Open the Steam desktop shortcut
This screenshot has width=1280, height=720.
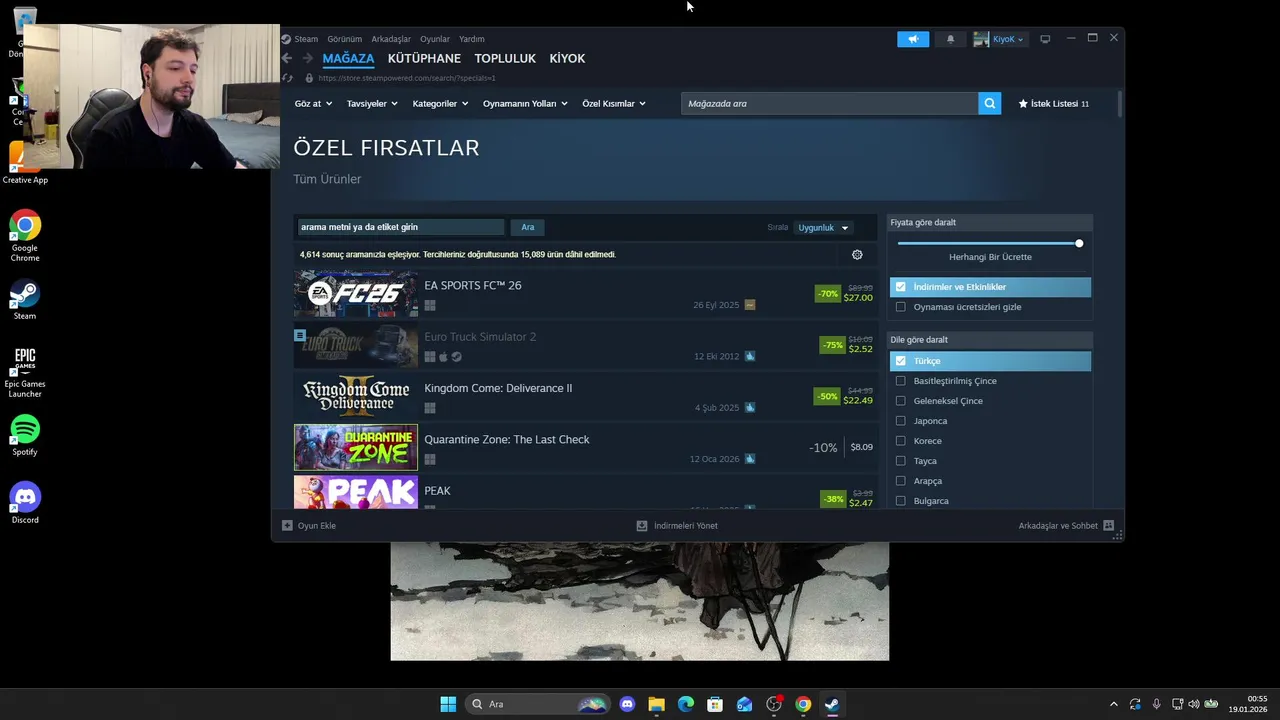point(25,299)
